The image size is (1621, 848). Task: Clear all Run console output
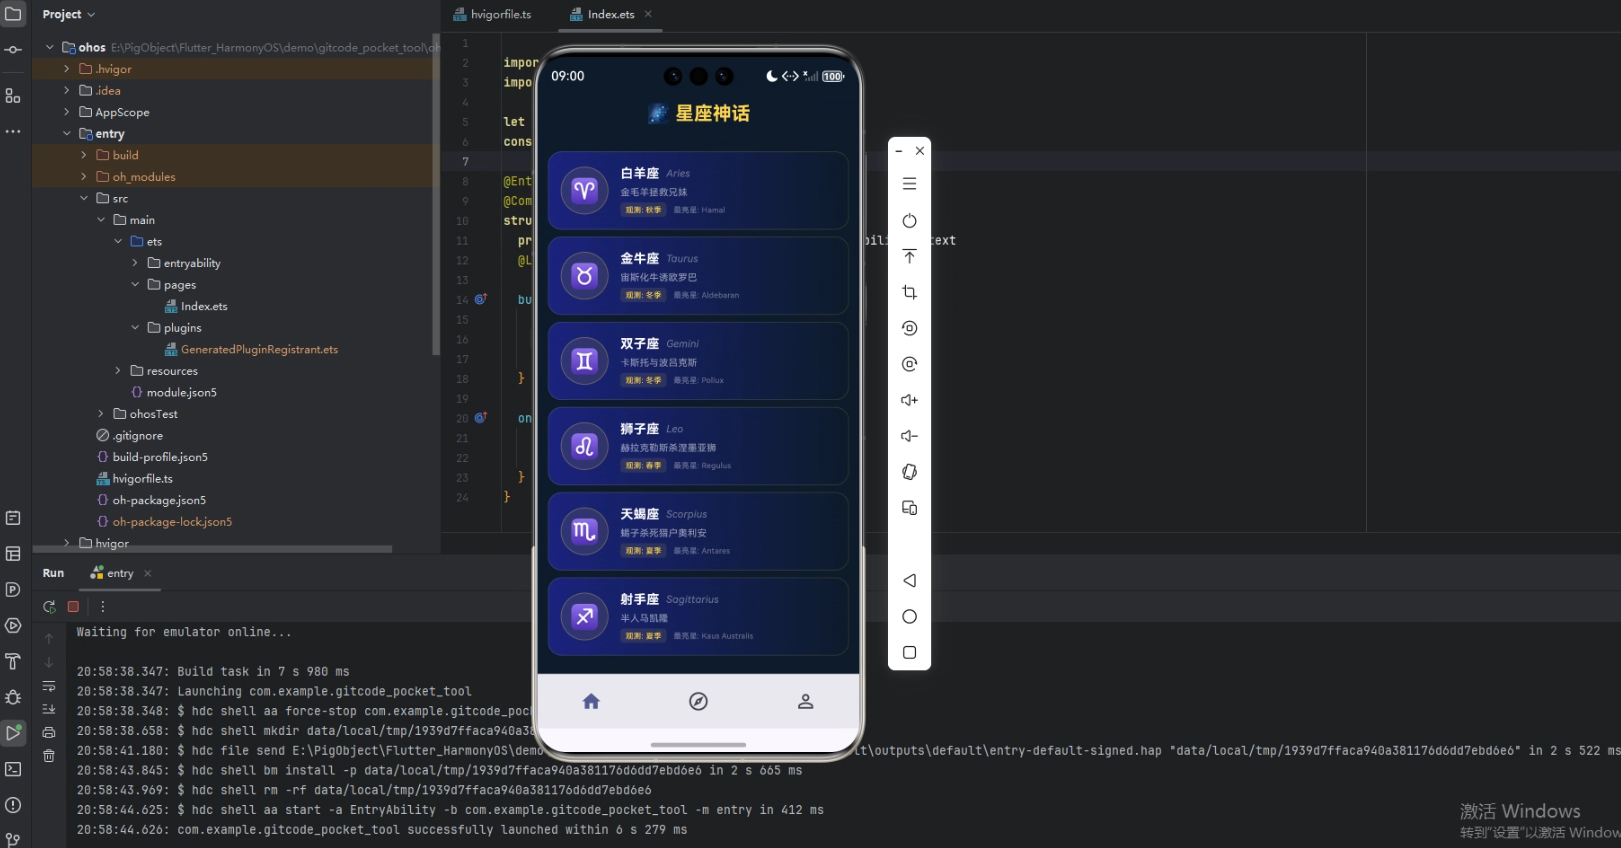tap(49, 756)
